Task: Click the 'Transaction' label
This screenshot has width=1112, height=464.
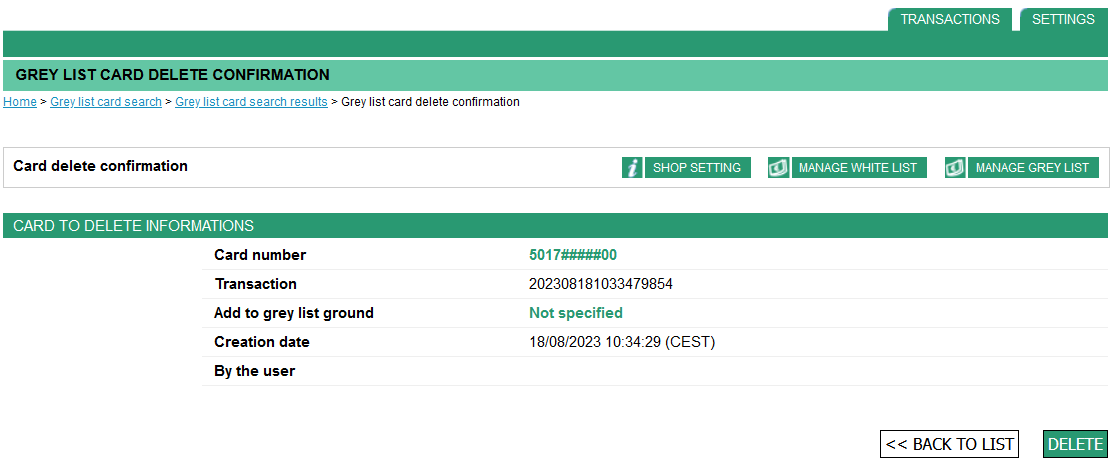Action: click(x=256, y=284)
